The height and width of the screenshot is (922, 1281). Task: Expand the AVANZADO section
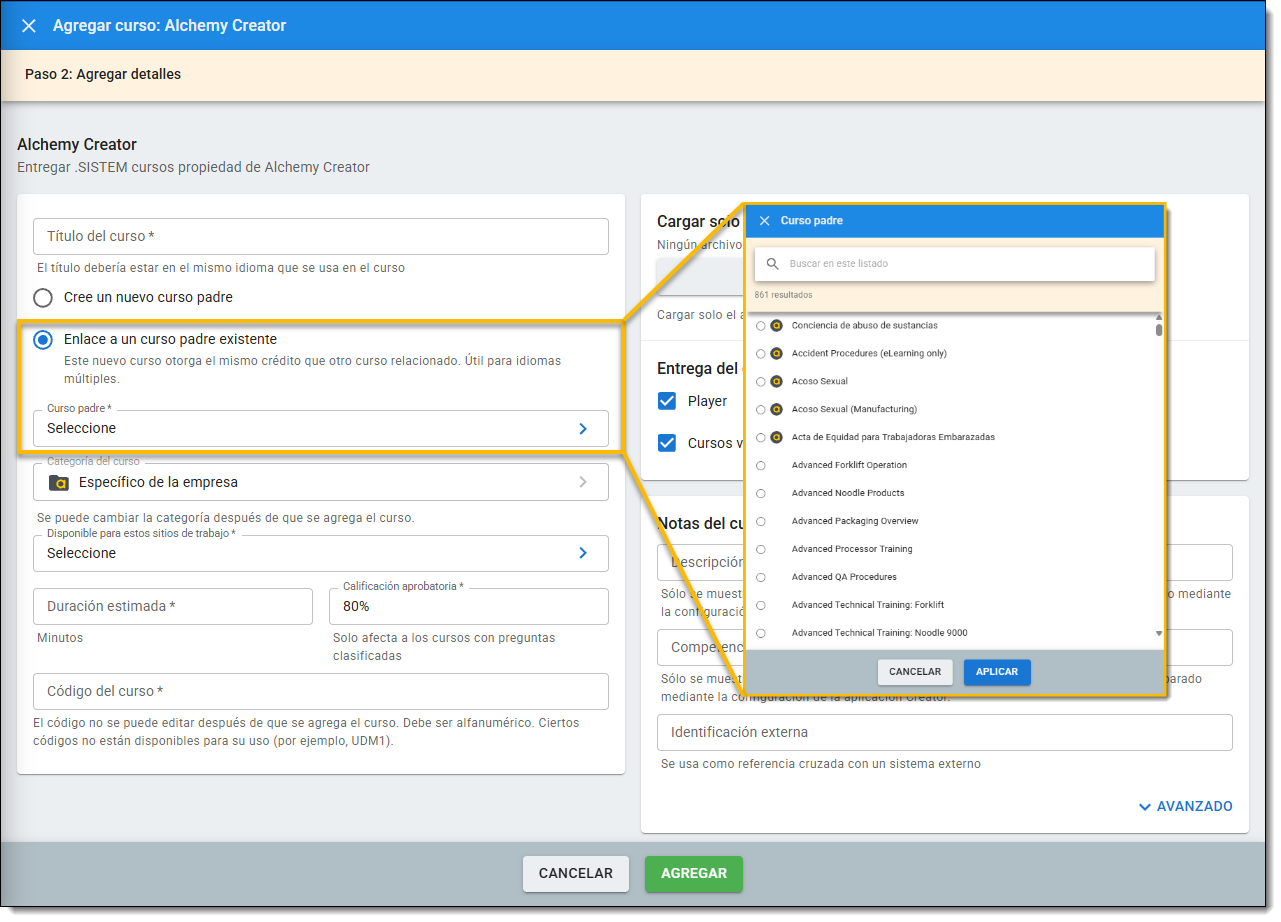point(1185,807)
